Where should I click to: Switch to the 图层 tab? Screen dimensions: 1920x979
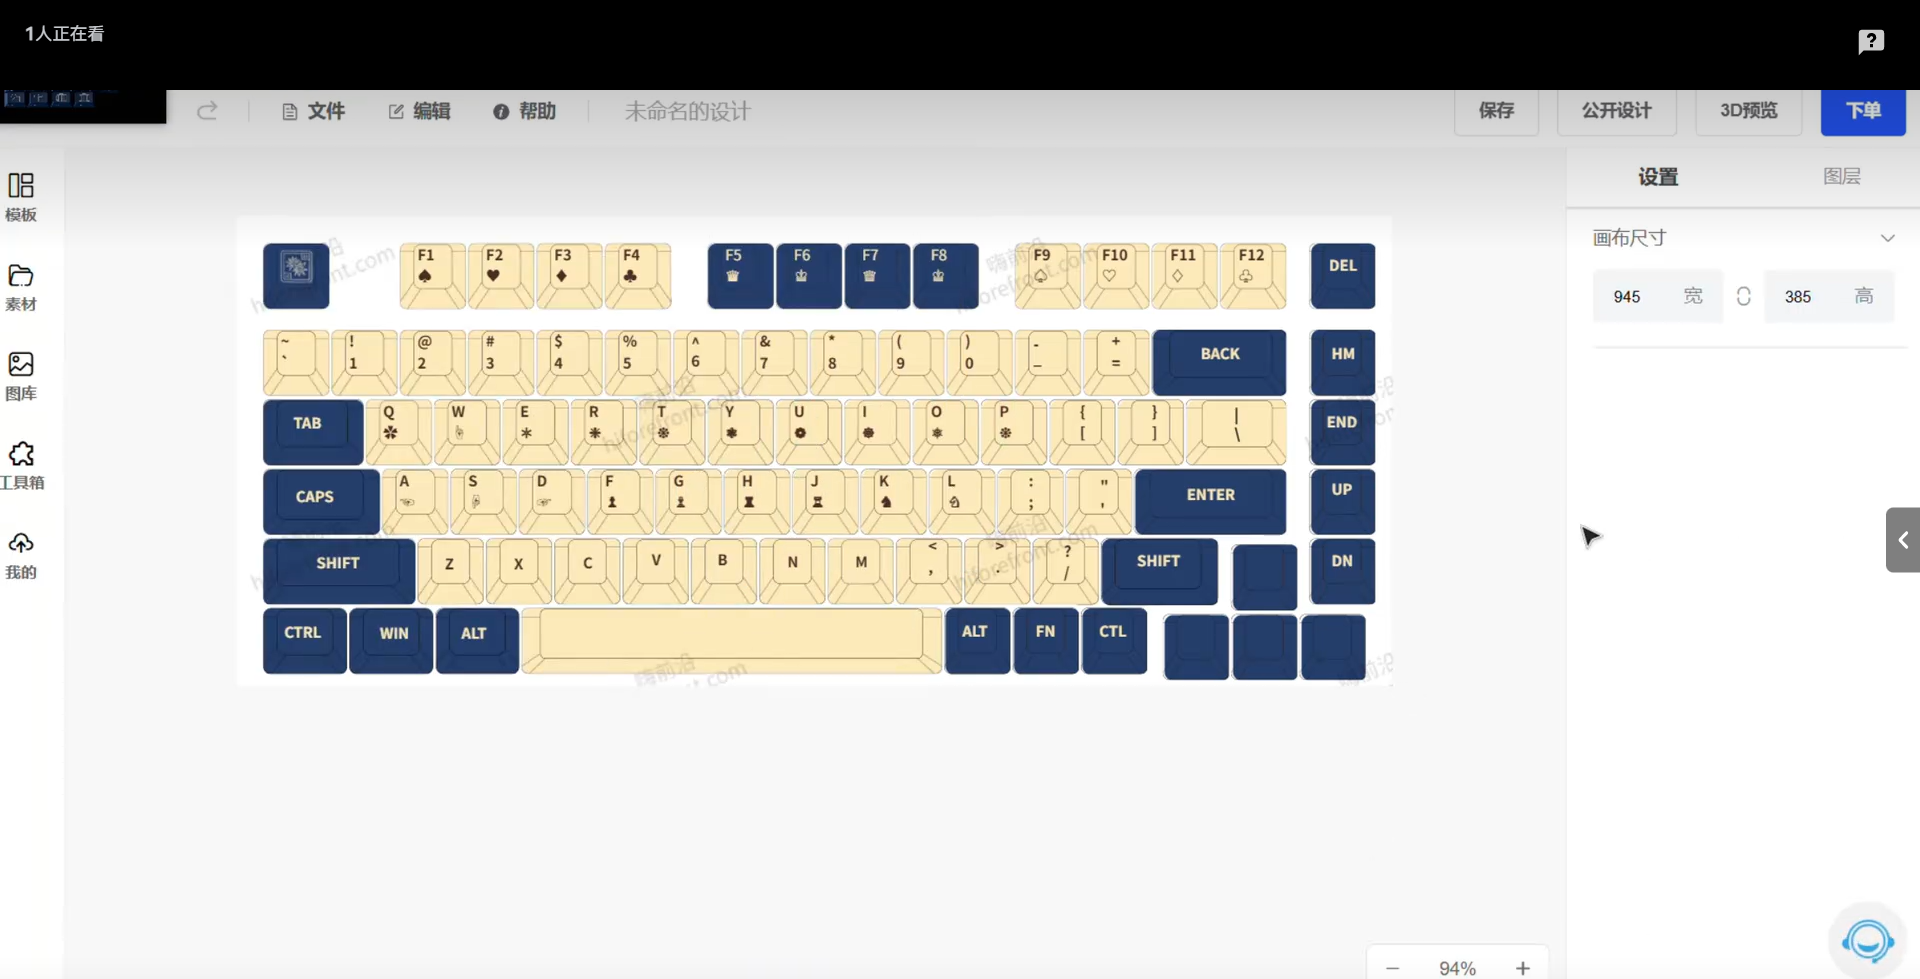click(x=1843, y=176)
